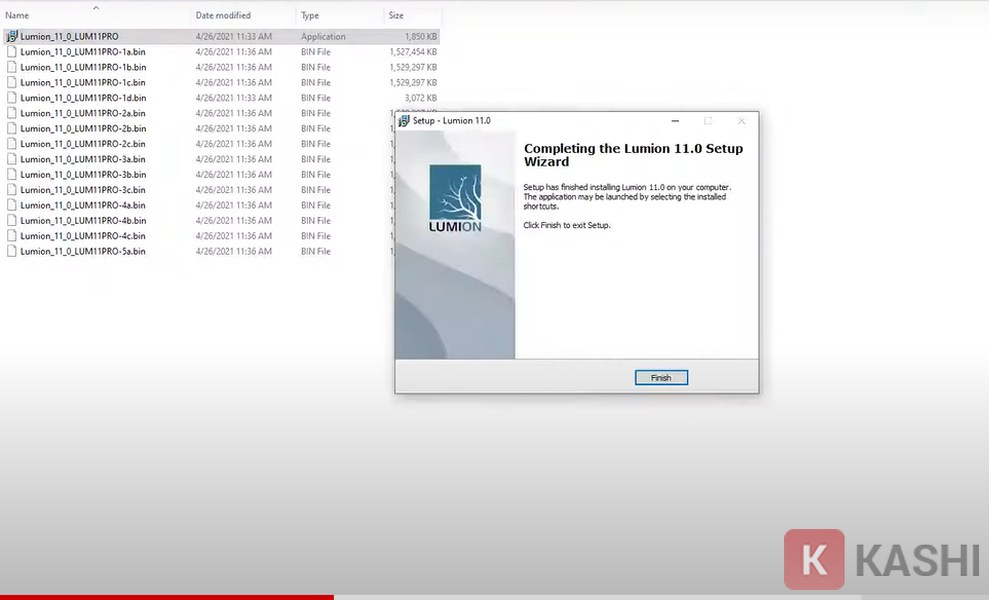The height and width of the screenshot is (600, 989).
Task: Click the Lumion_11_0_LUM11PRO application file icon
Action: pos(12,37)
